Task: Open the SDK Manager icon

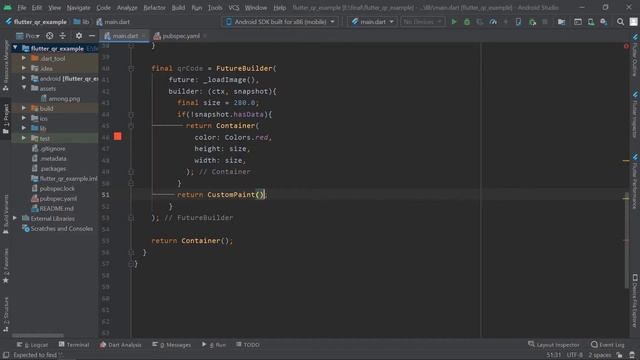Action: pos(604,22)
